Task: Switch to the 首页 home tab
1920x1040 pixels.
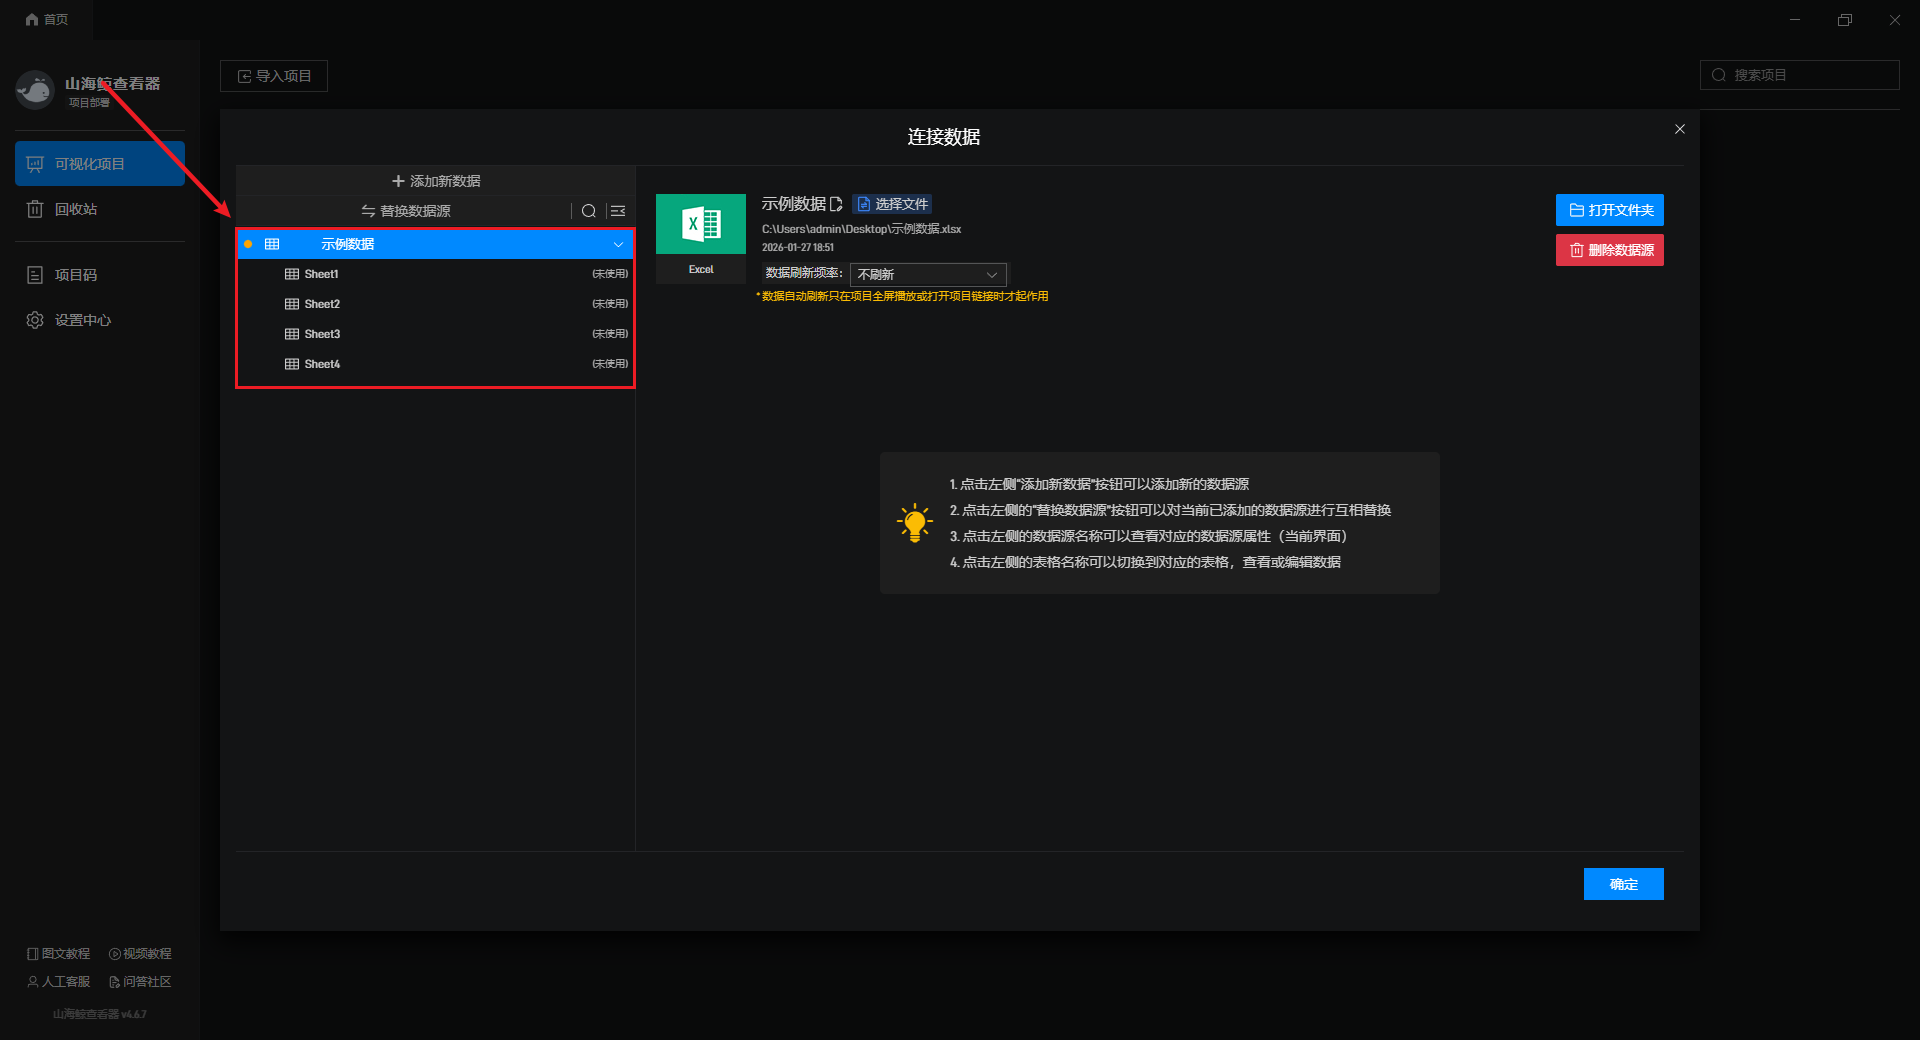Action: click(x=47, y=19)
